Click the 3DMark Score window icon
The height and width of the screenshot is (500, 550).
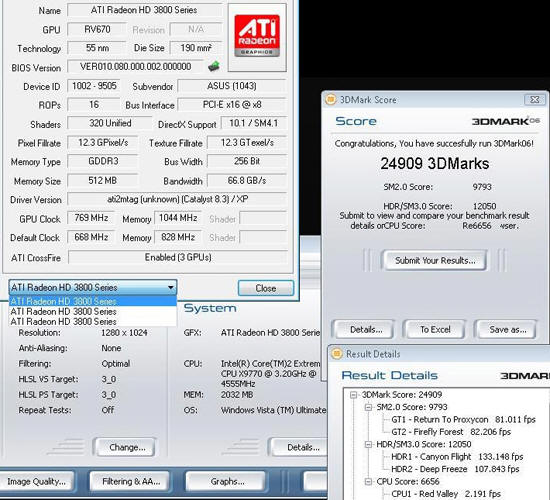pos(330,100)
